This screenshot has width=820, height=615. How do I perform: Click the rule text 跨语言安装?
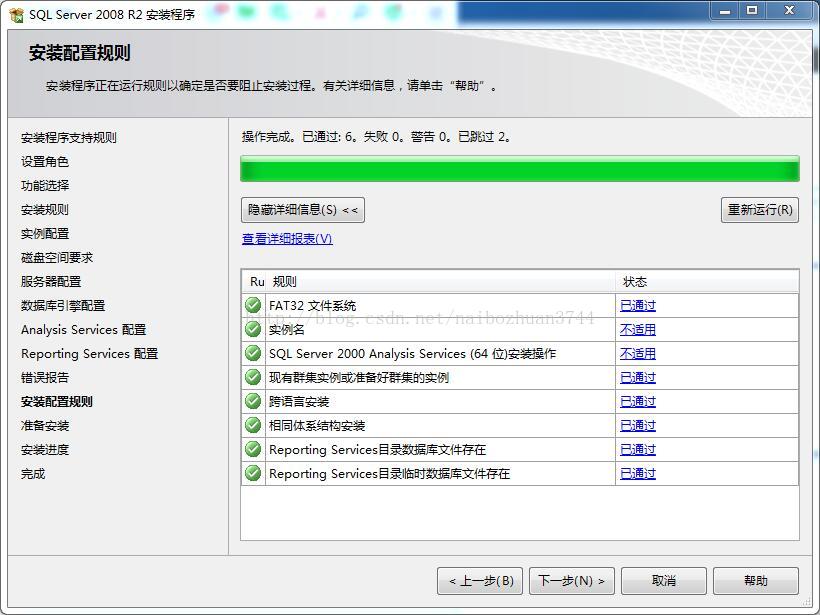[x=299, y=402]
